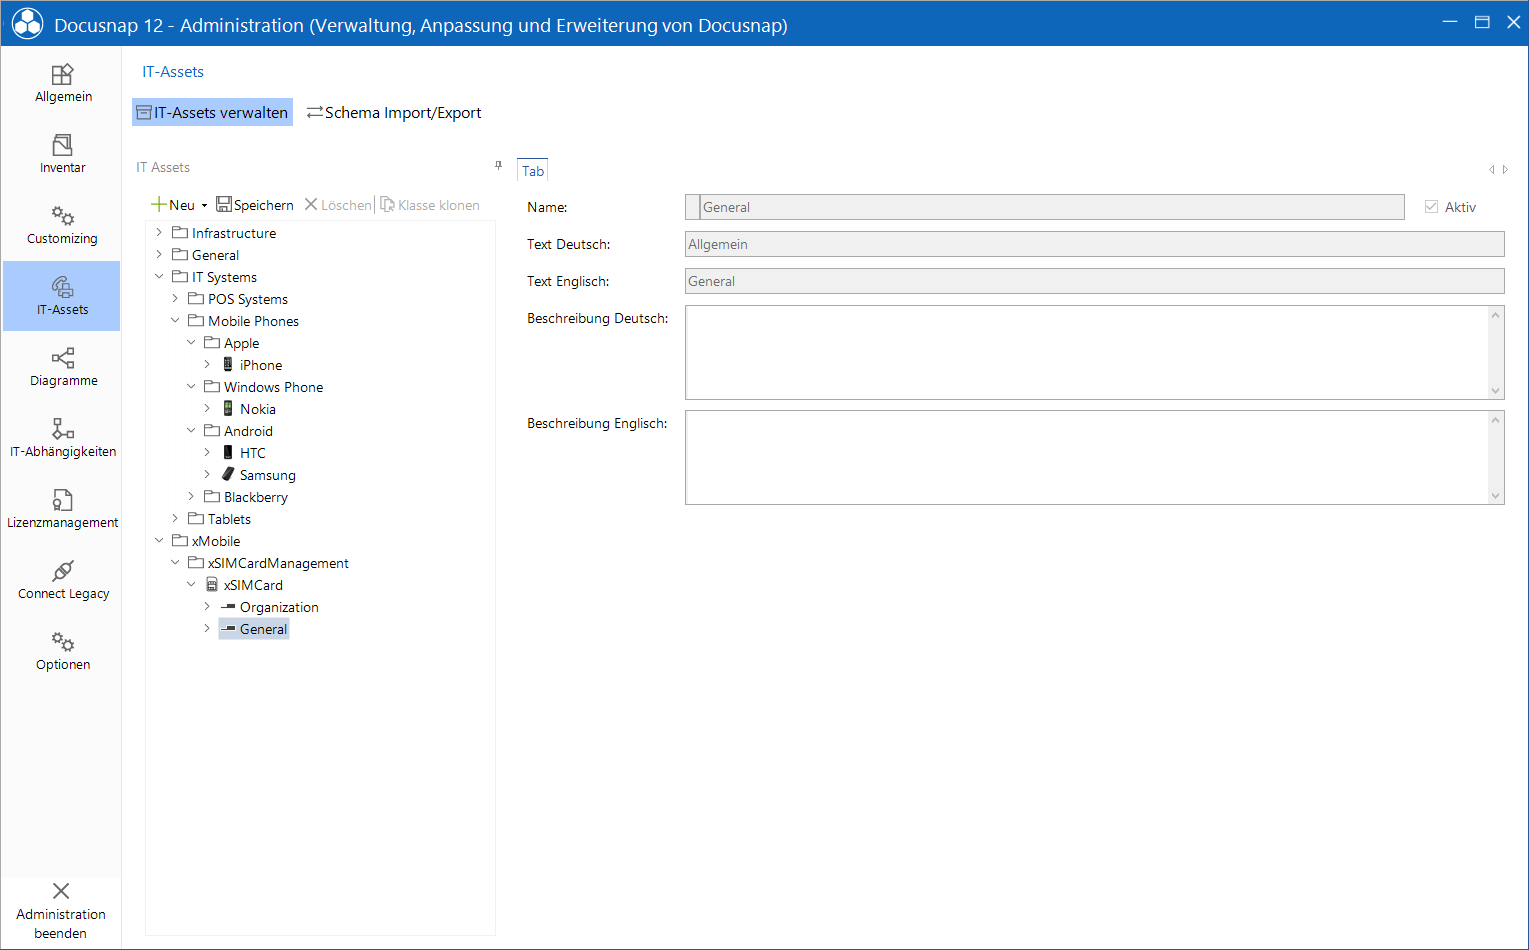Click Administration beenden to exit

(61, 911)
